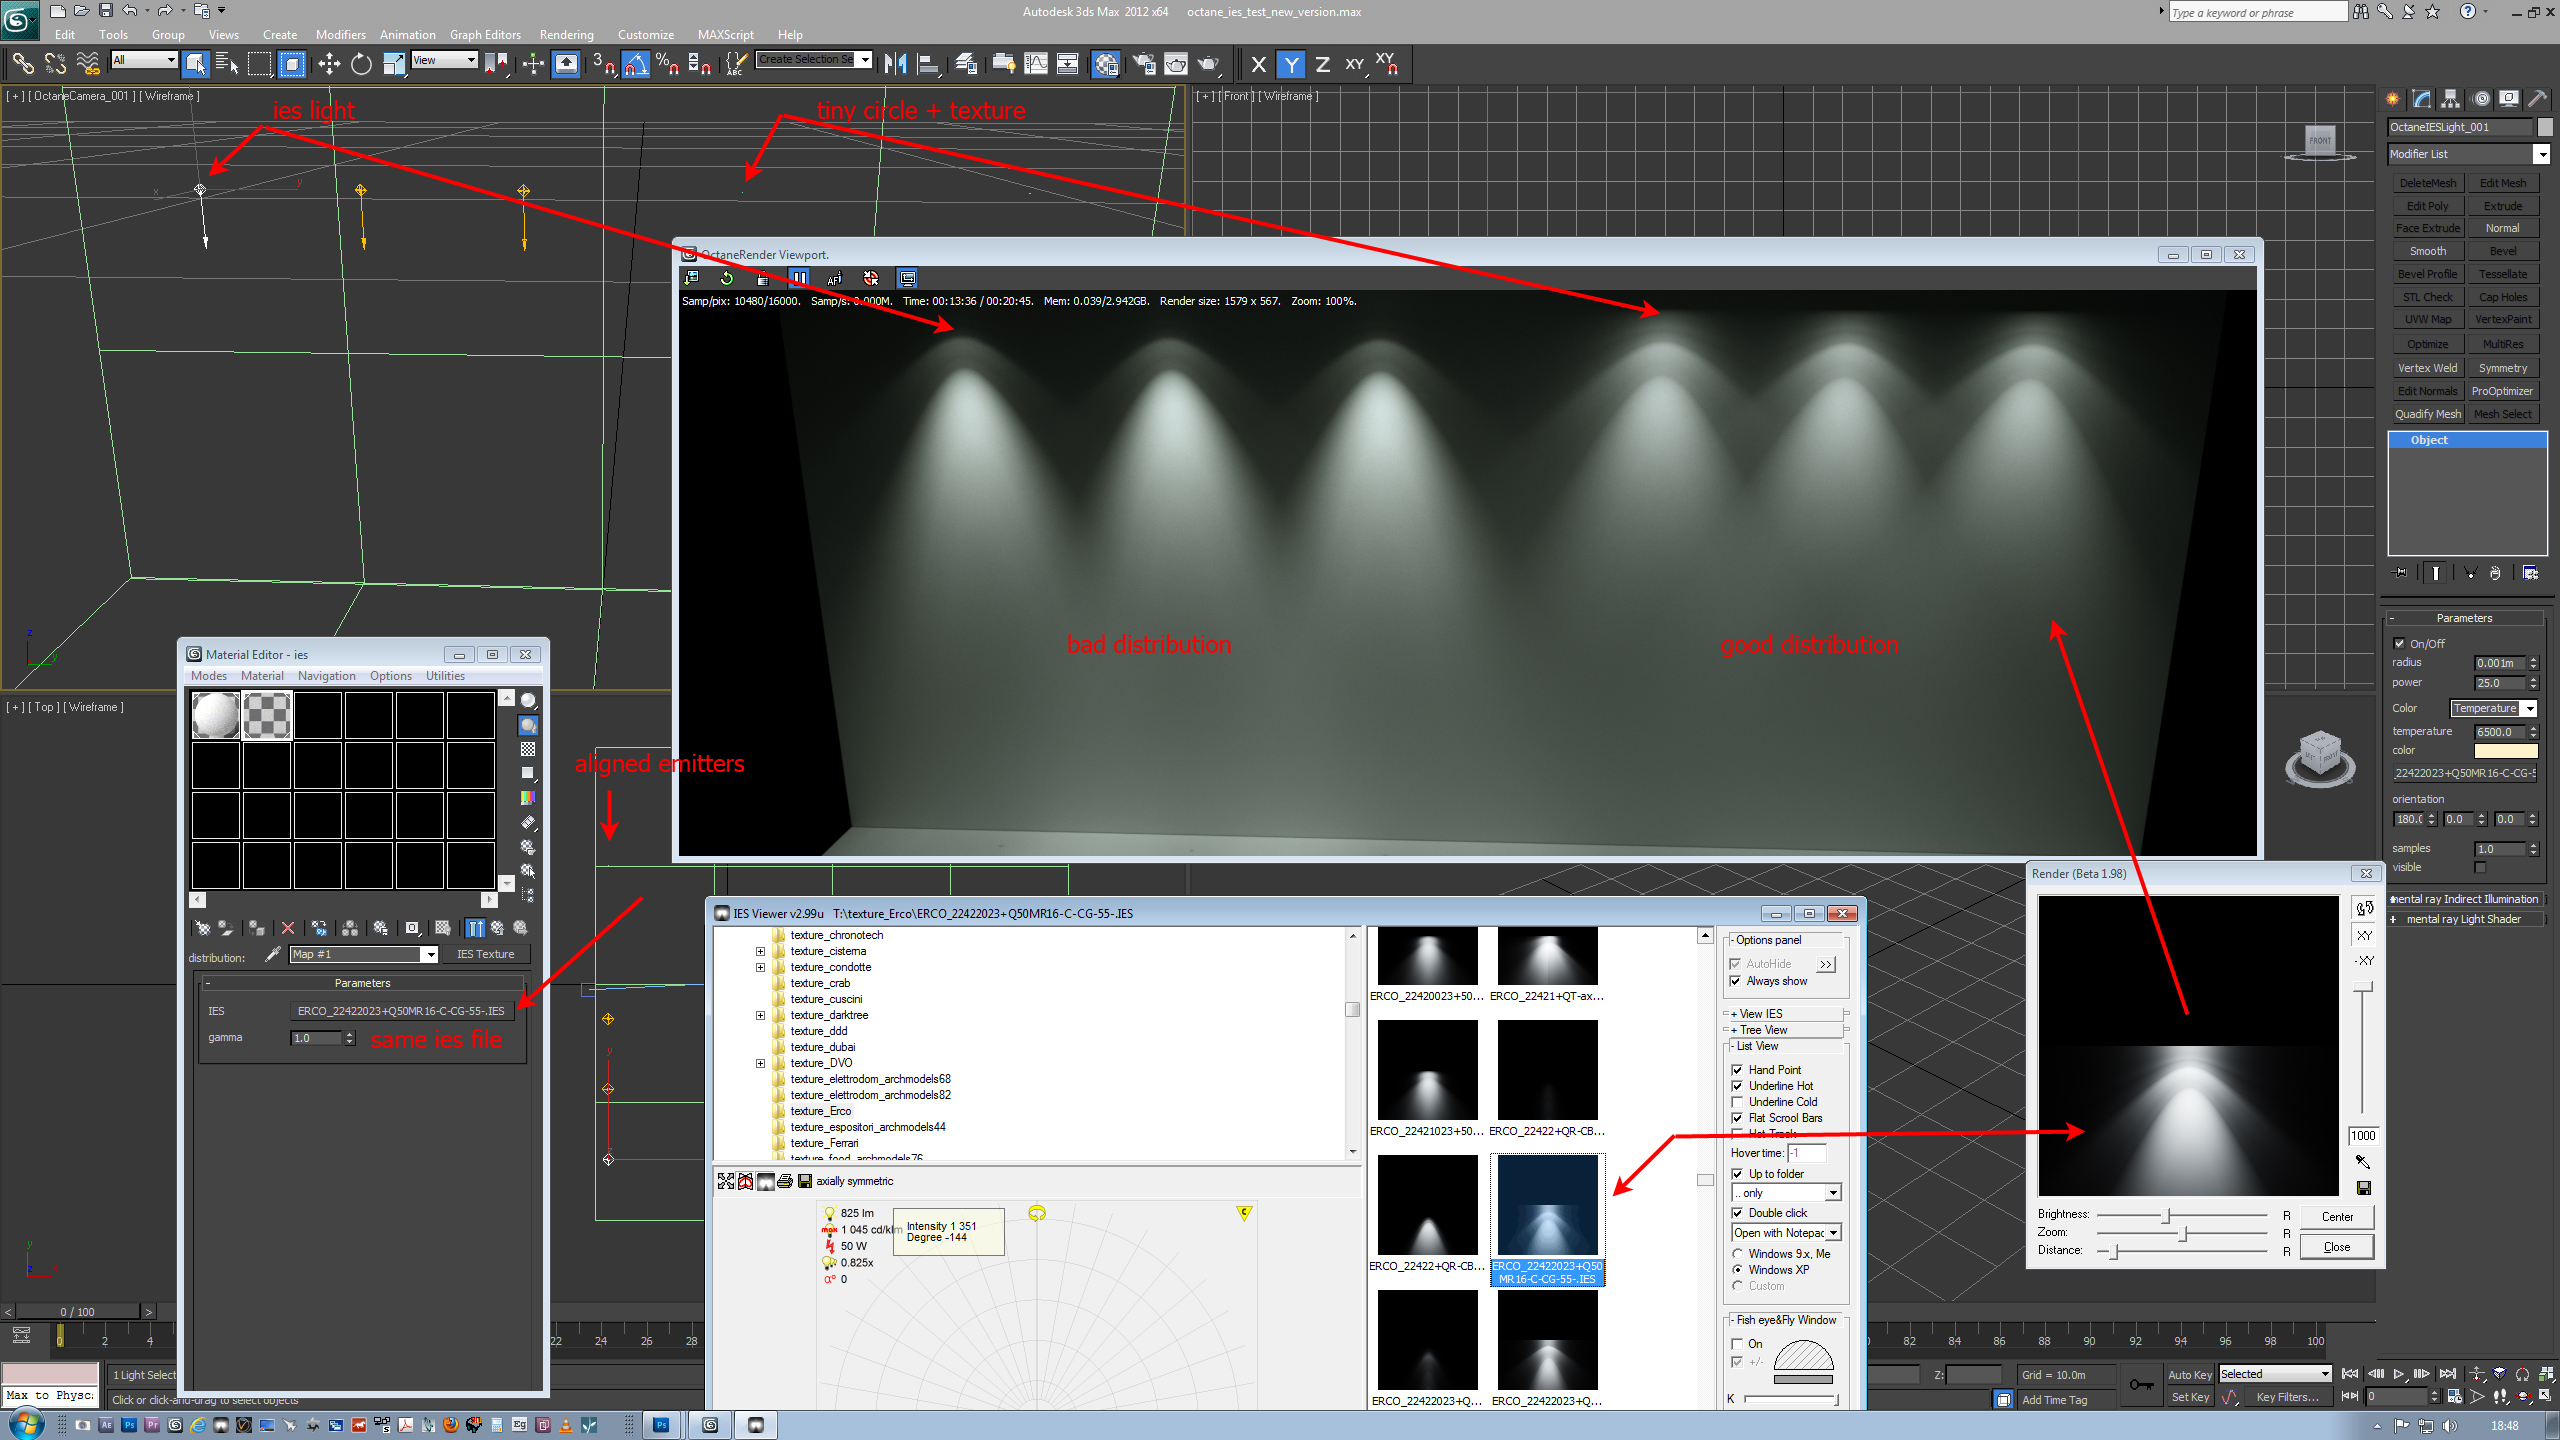Click the Mirror tool icon
The width and height of the screenshot is (2560, 1440).
point(895,64)
